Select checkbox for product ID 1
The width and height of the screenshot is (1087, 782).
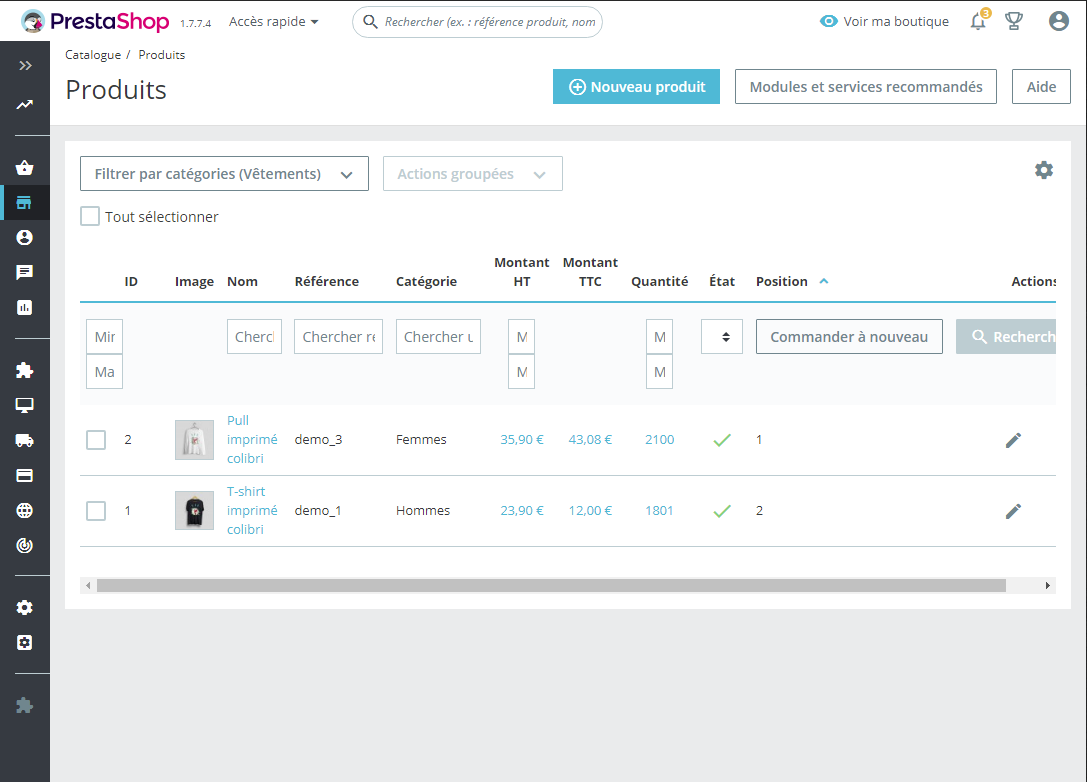(96, 511)
